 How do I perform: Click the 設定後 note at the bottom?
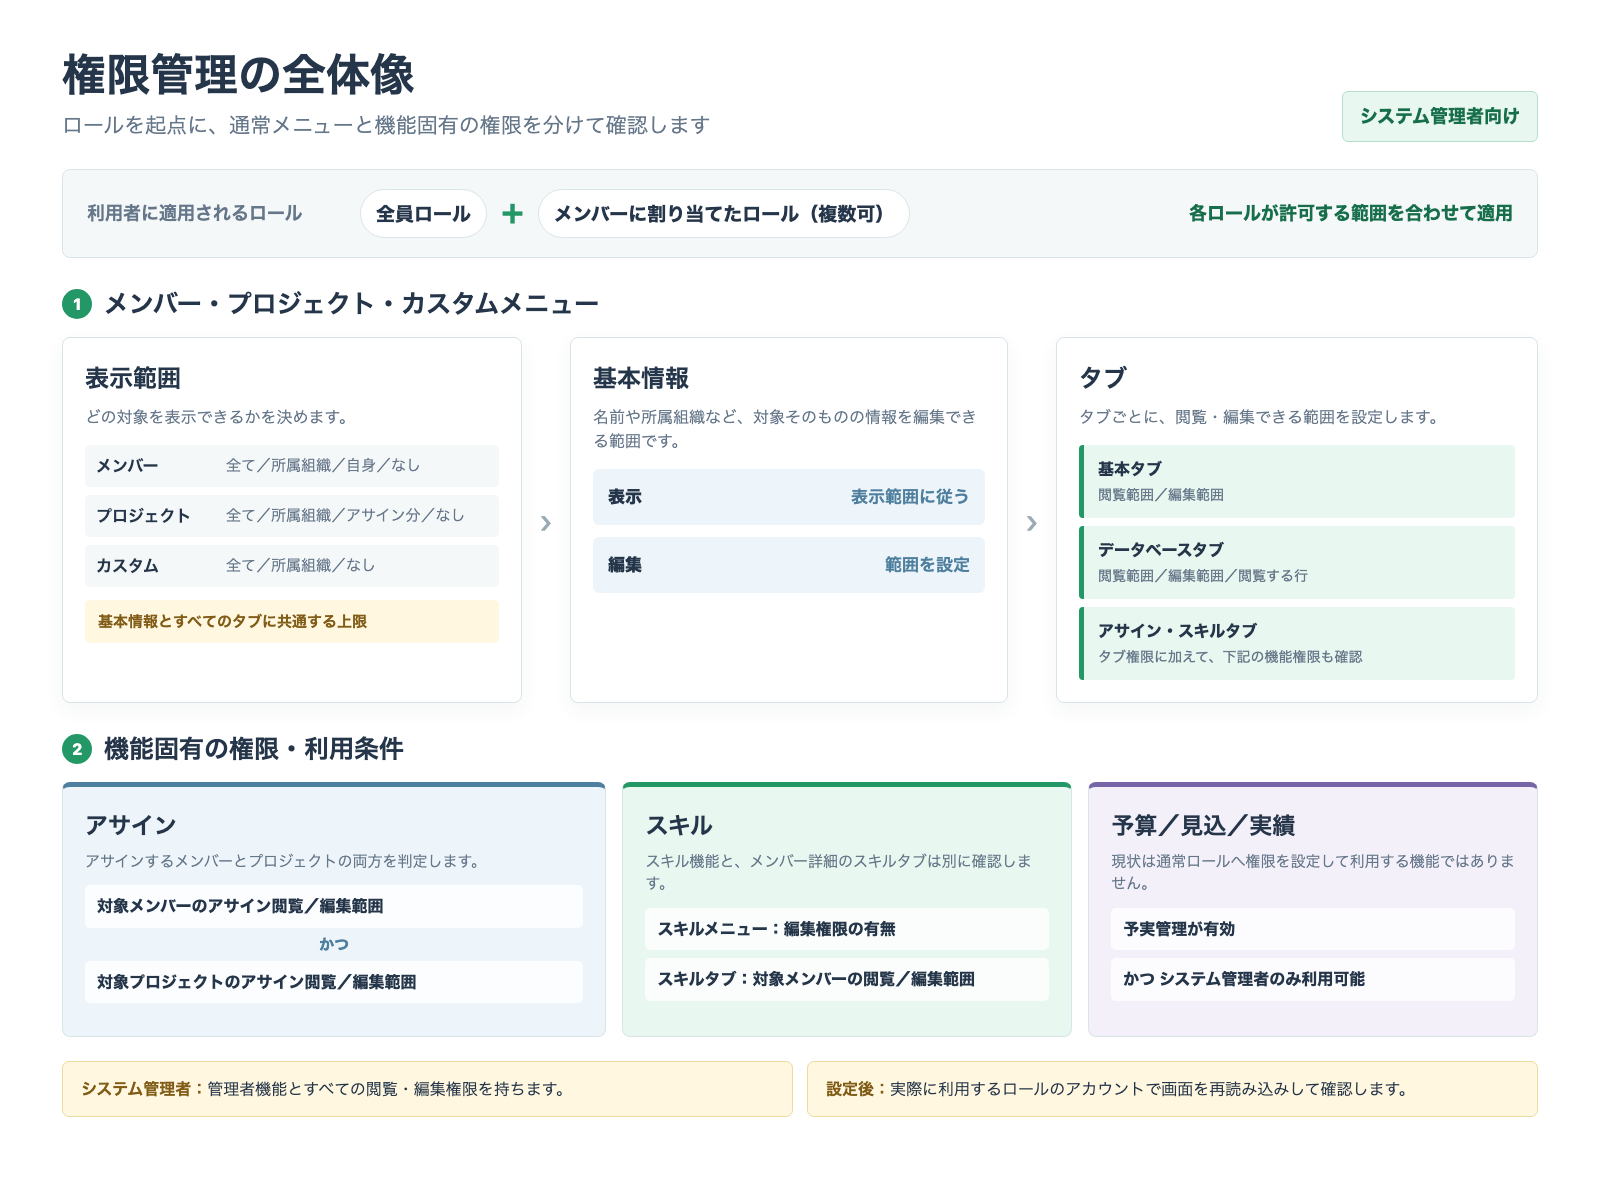(x=1172, y=1089)
